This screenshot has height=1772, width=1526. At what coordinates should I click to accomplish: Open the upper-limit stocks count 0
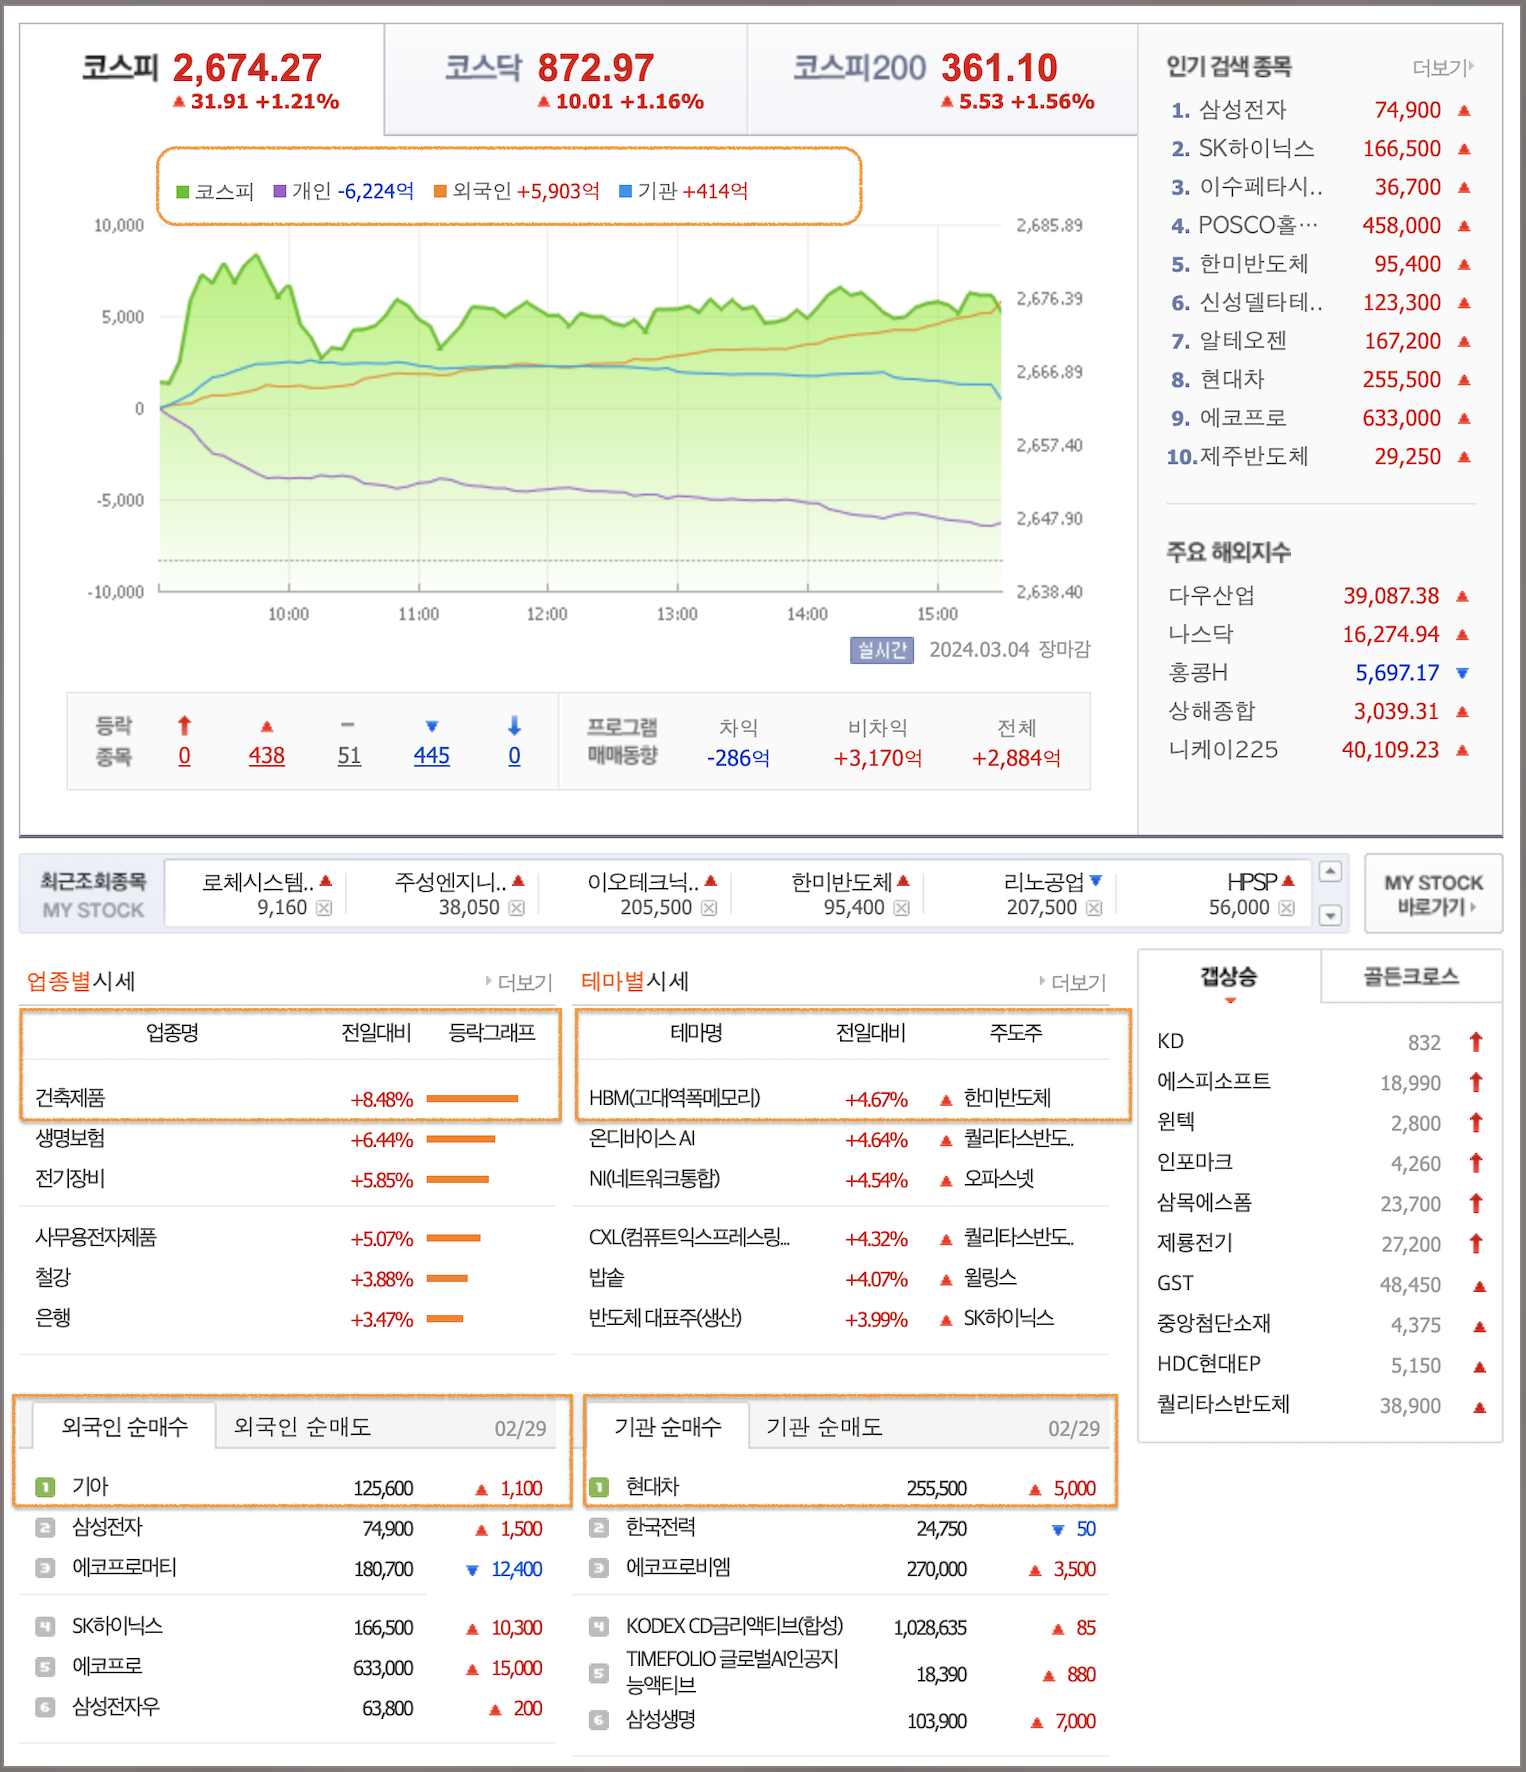(184, 756)
